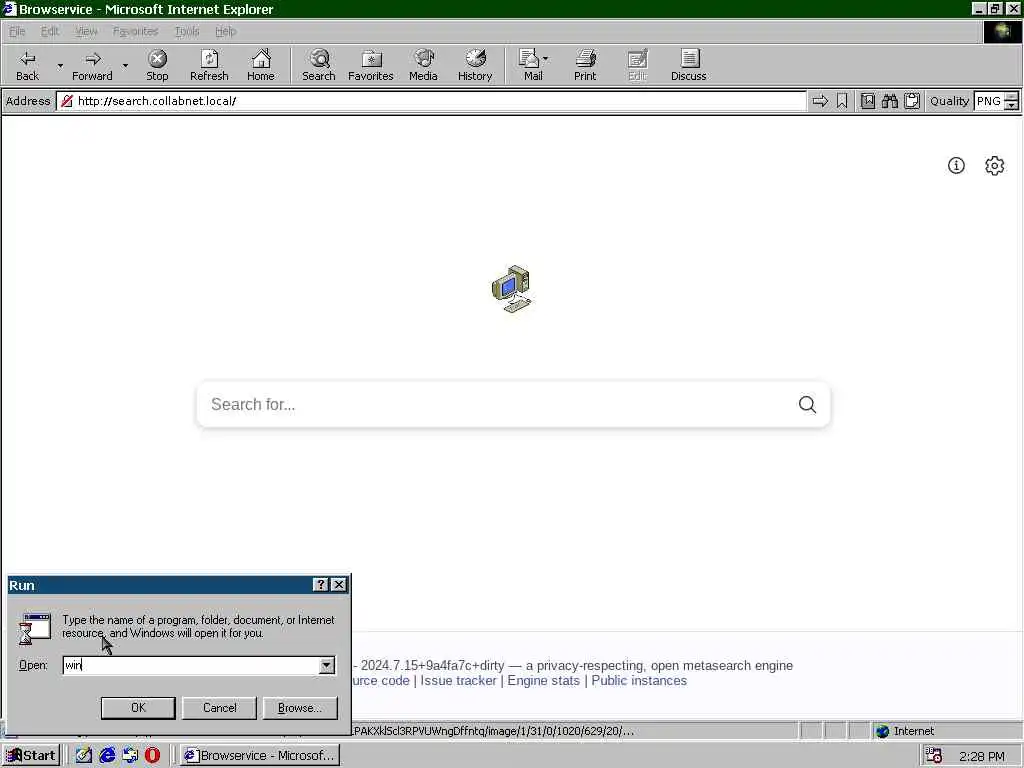The image size is (1024, 768).
Task: Click the Go arrow beside the address bar
Action: pyautogui.click(x=820, y=101)
